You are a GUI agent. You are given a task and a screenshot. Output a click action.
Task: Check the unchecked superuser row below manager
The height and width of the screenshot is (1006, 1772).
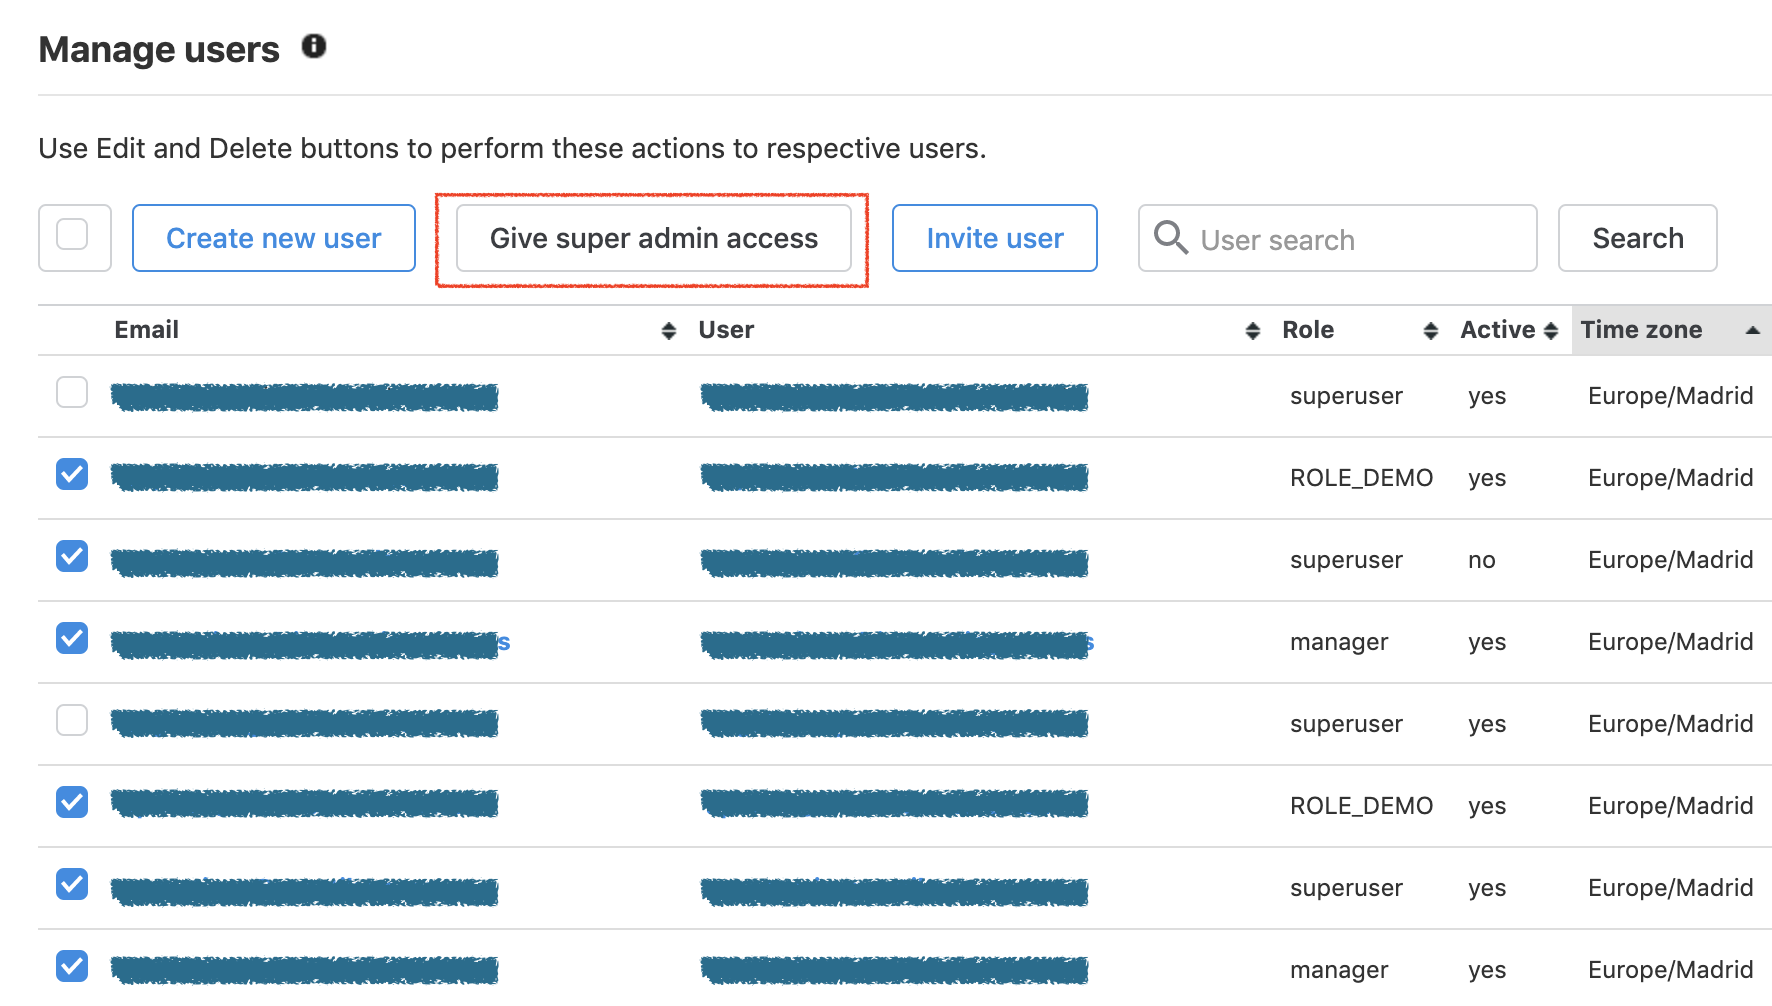click(x=72, y=720)
